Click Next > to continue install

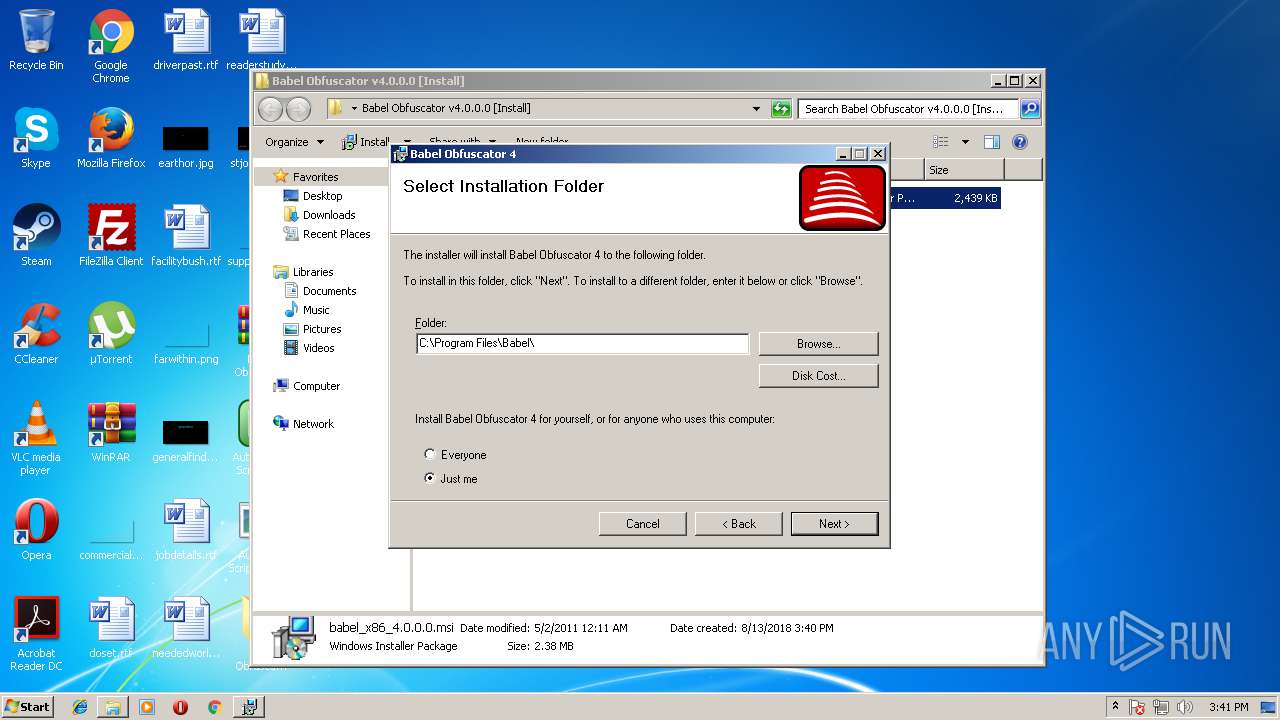point(834,524)
